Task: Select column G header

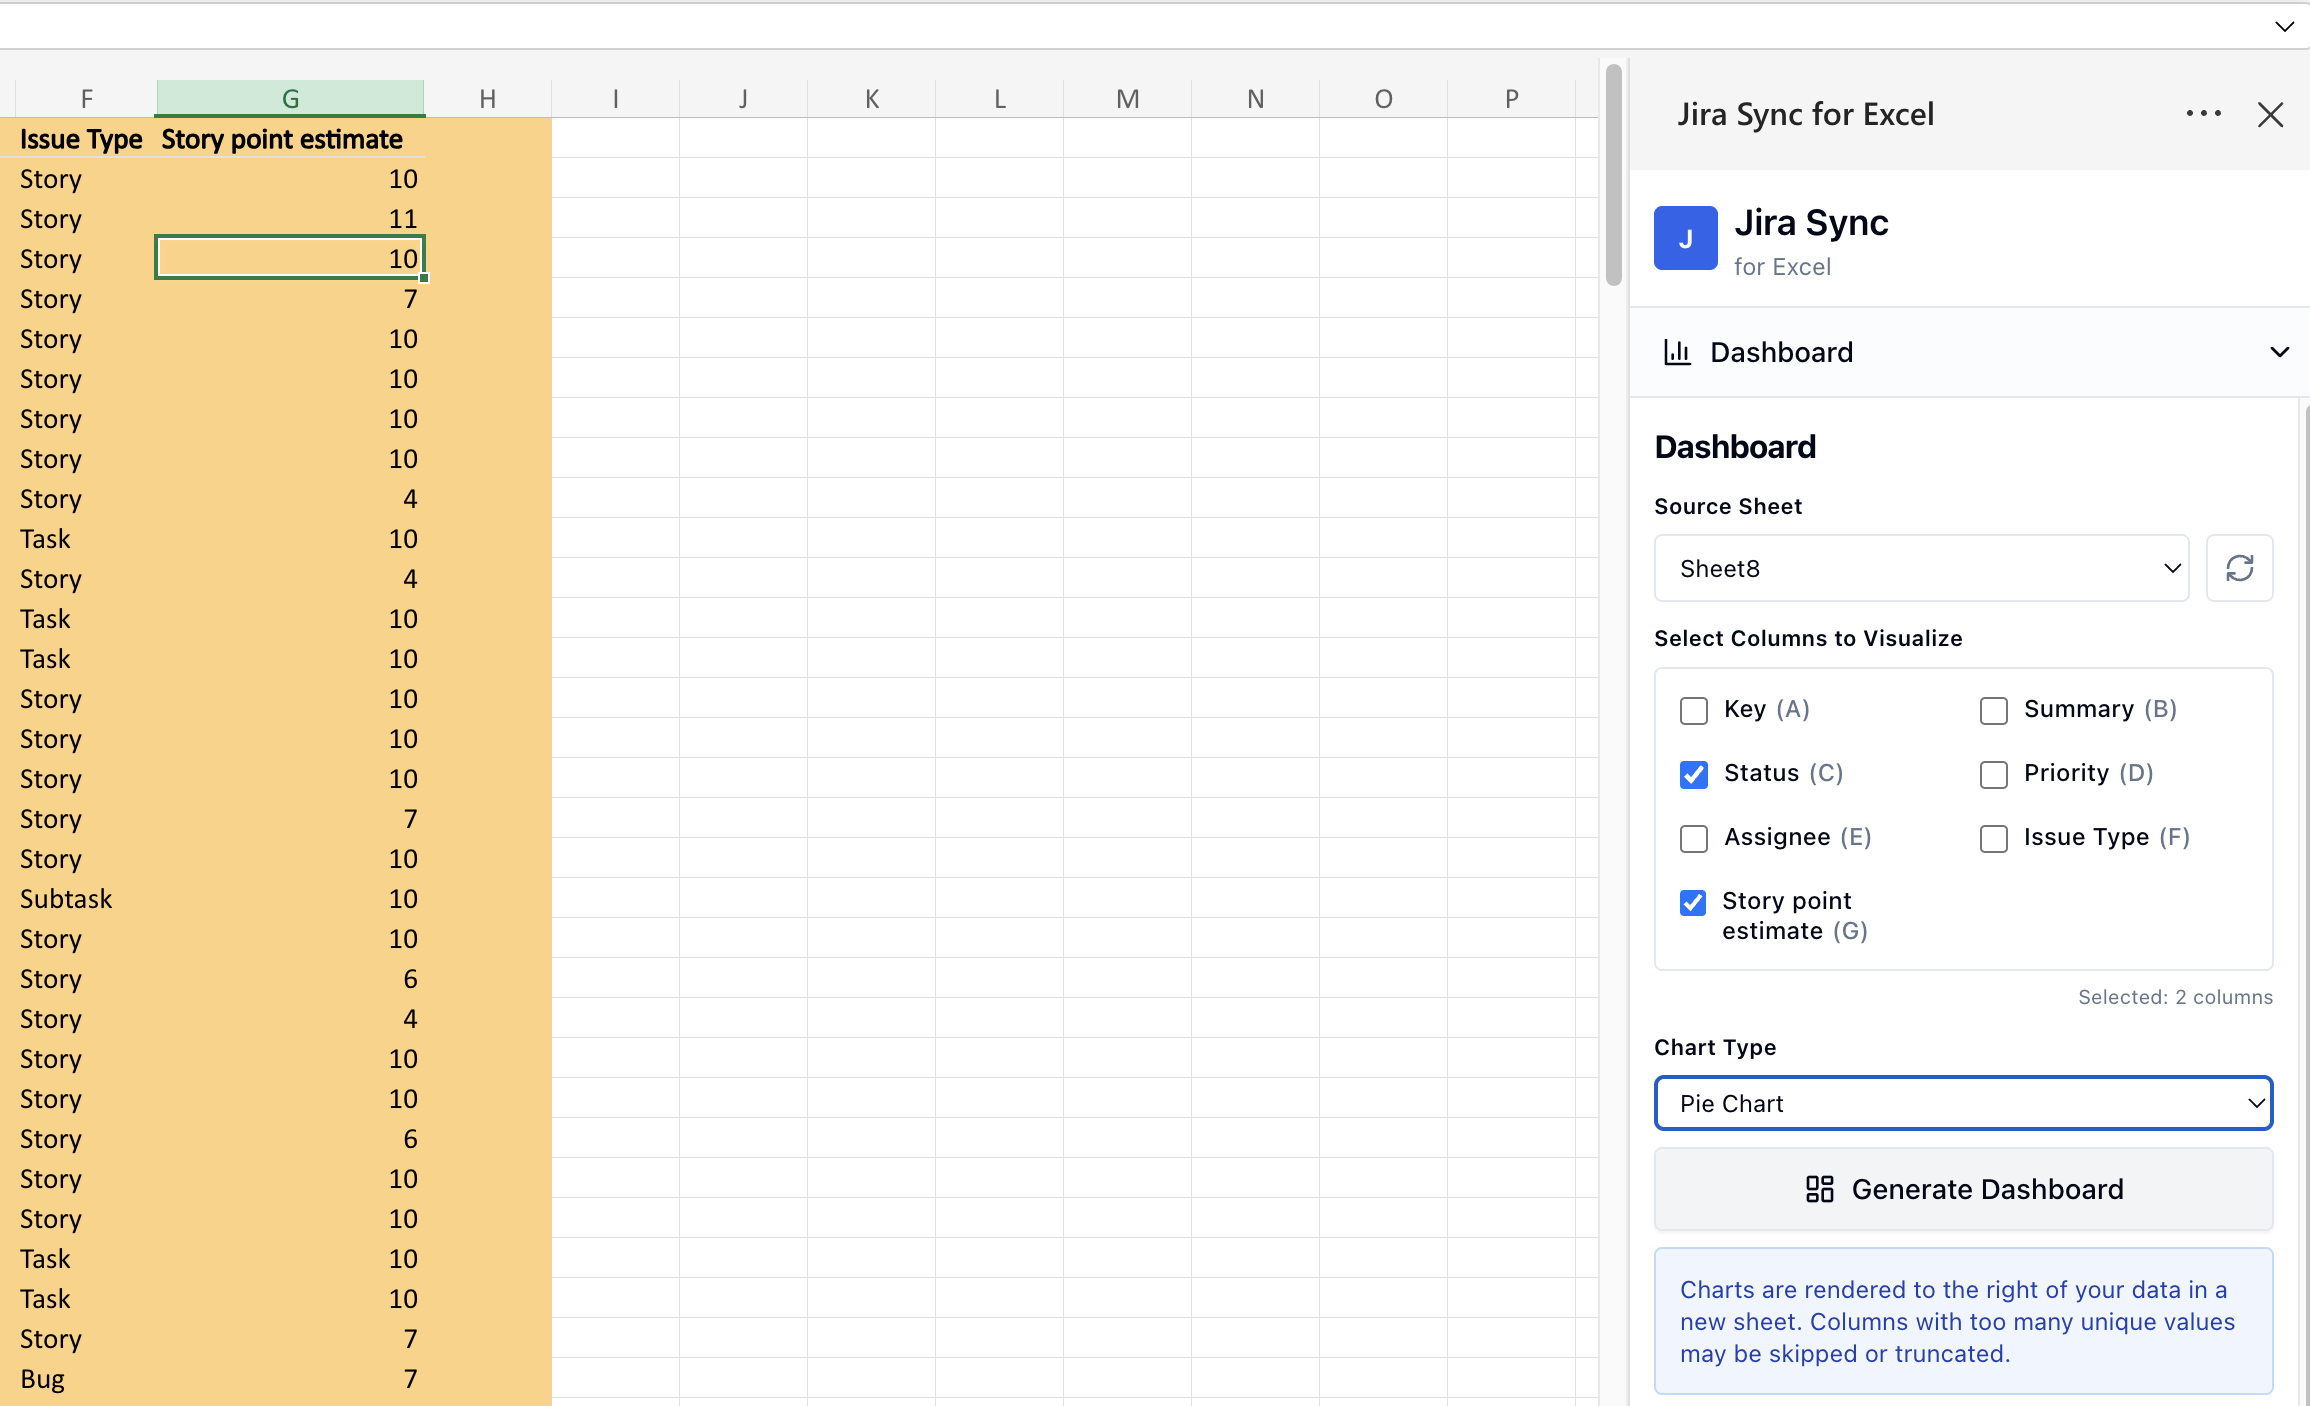Action: click(x=290, y=99)
